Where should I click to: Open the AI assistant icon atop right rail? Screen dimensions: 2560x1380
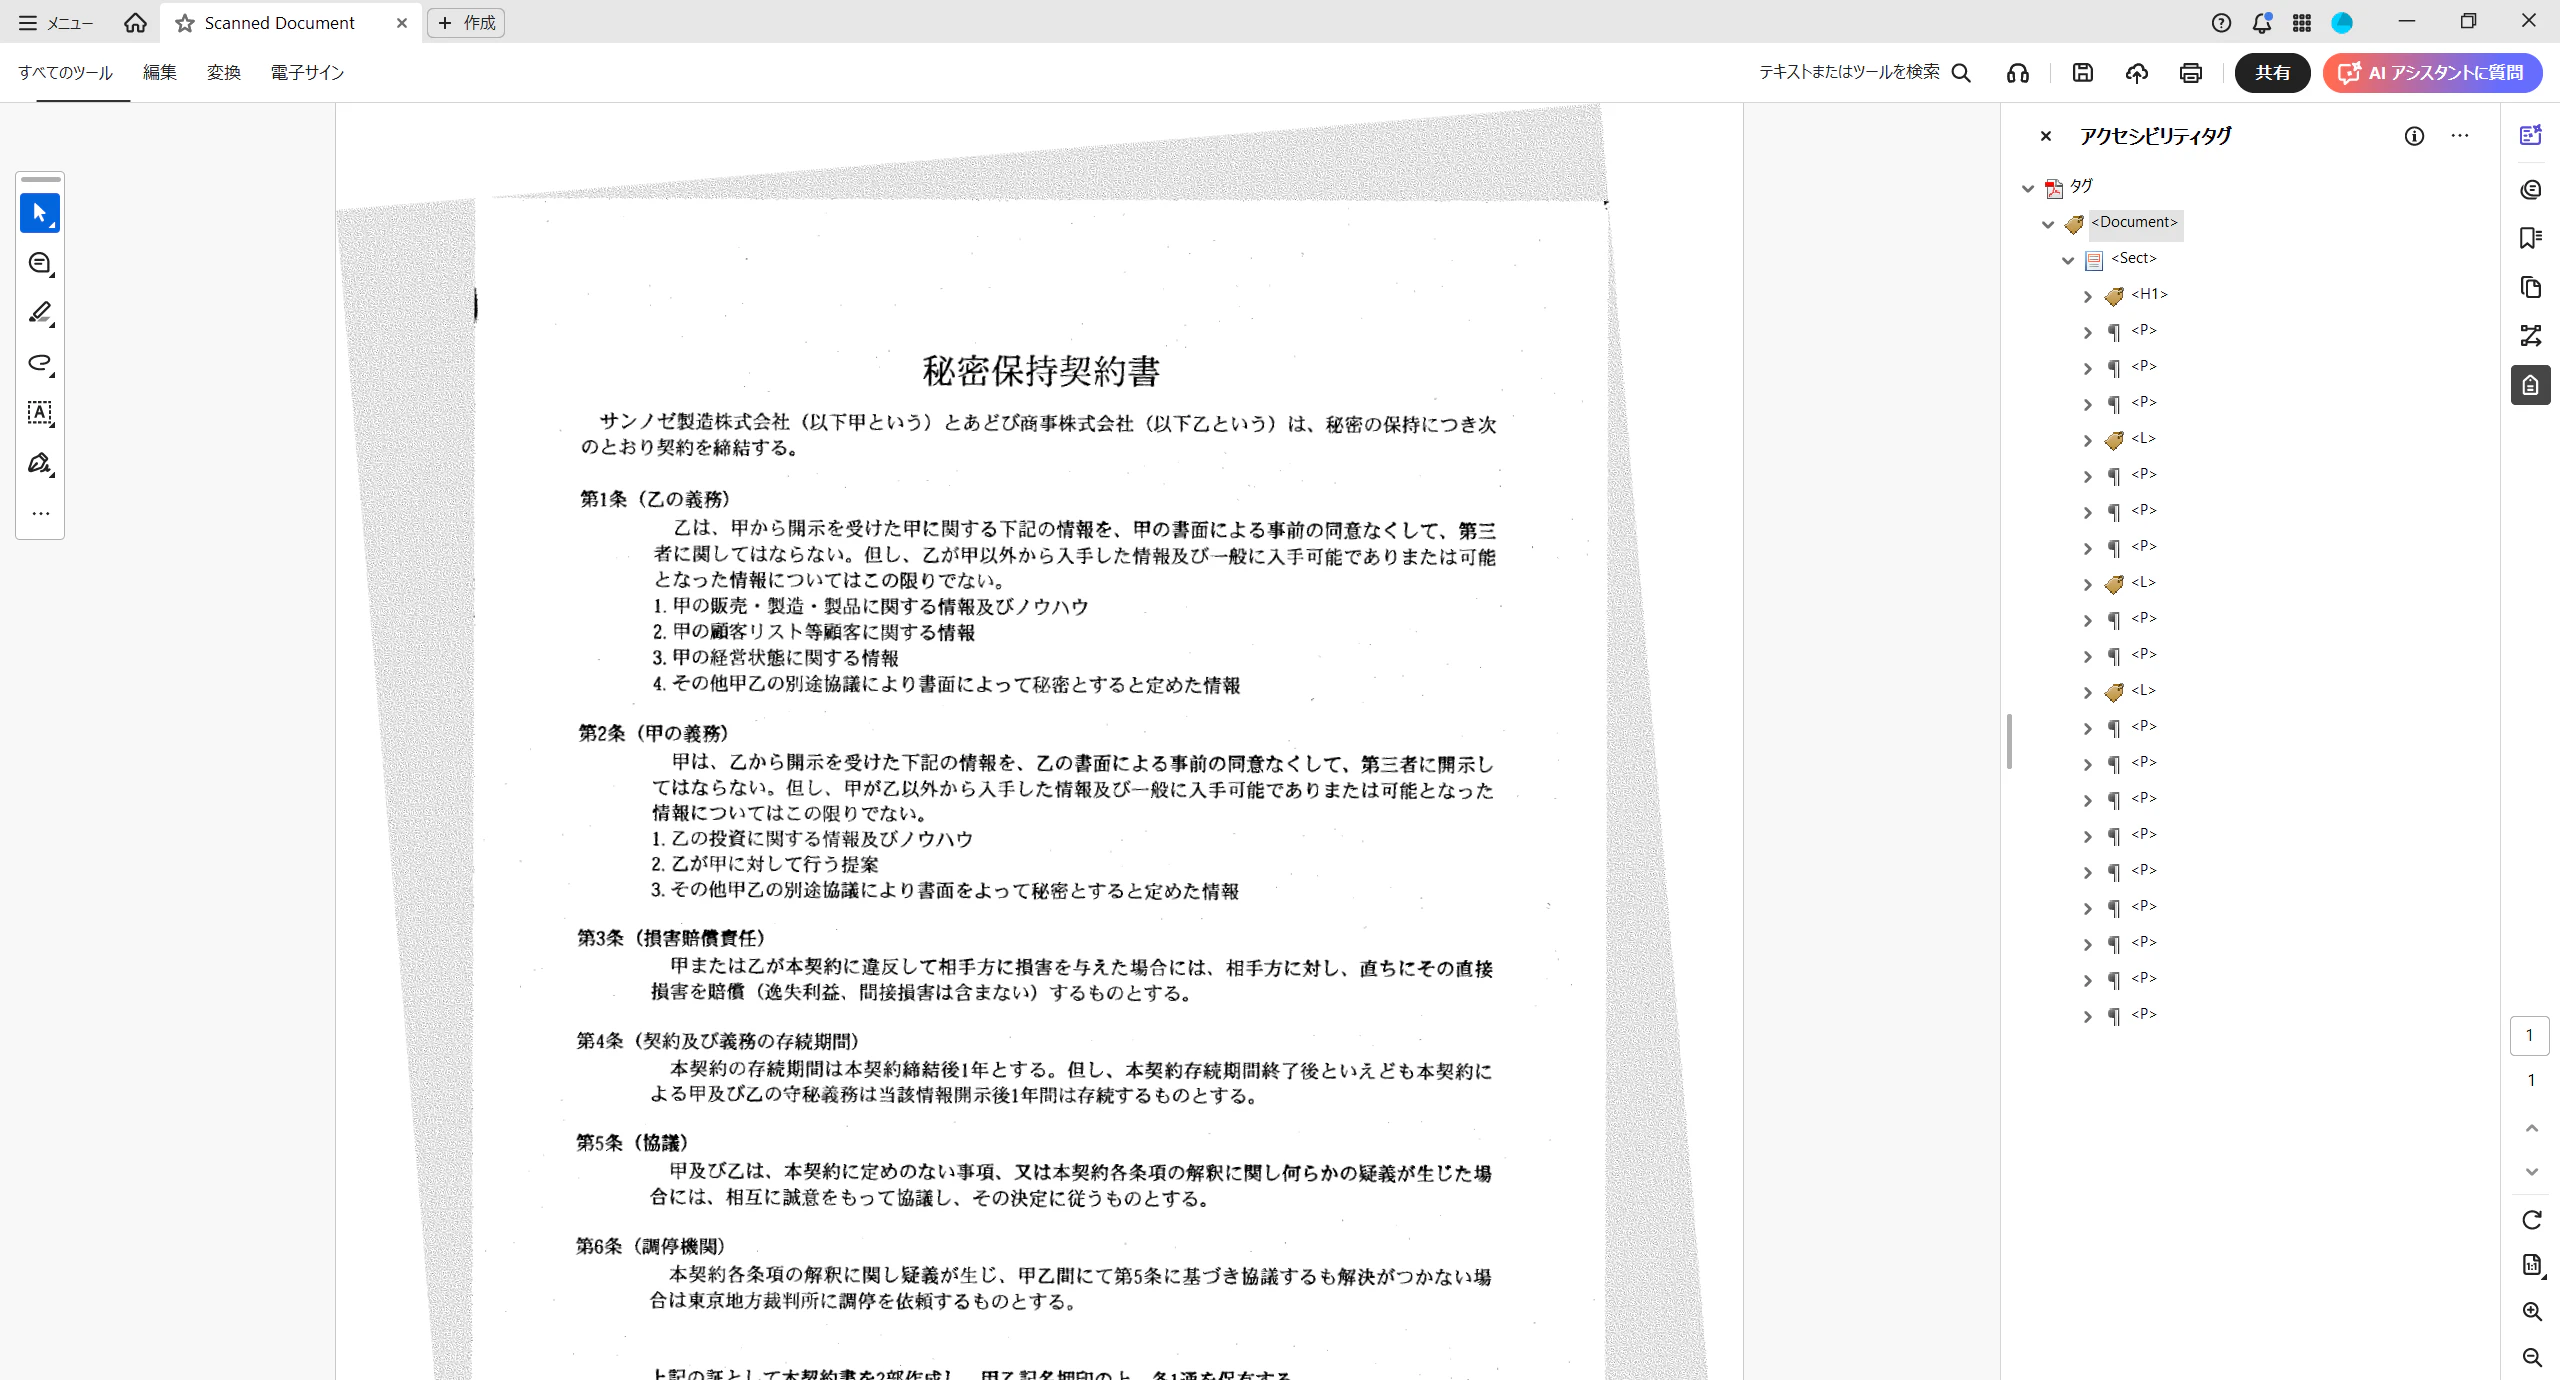pos(2531,136)
